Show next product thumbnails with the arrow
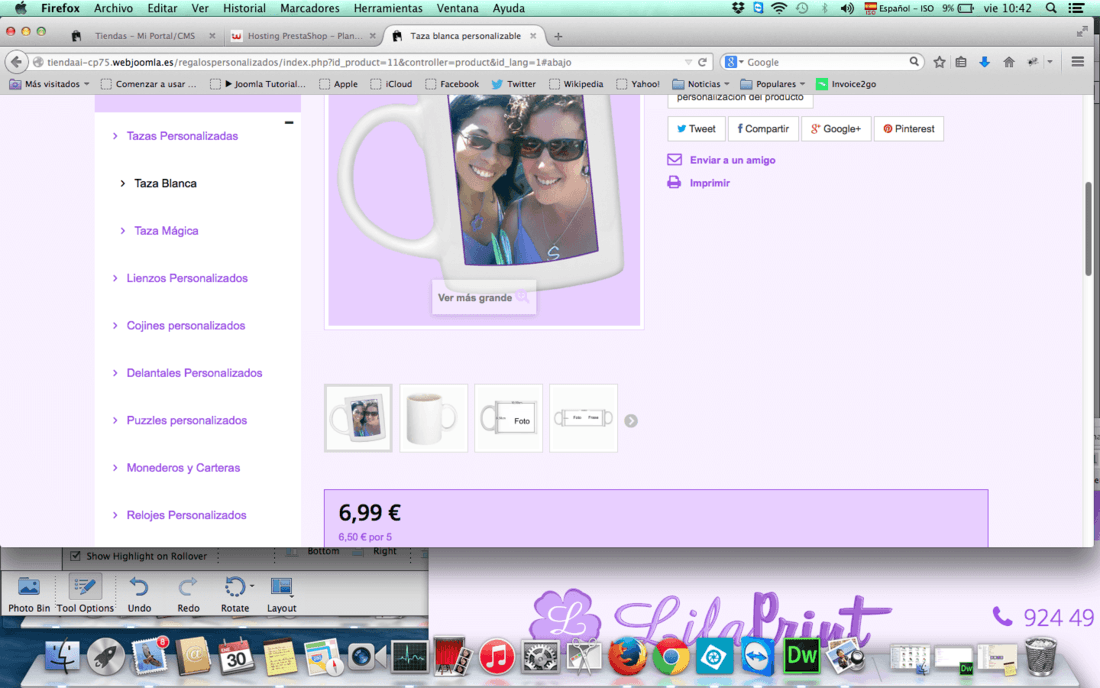1100x688 pixels. point(631,421)
